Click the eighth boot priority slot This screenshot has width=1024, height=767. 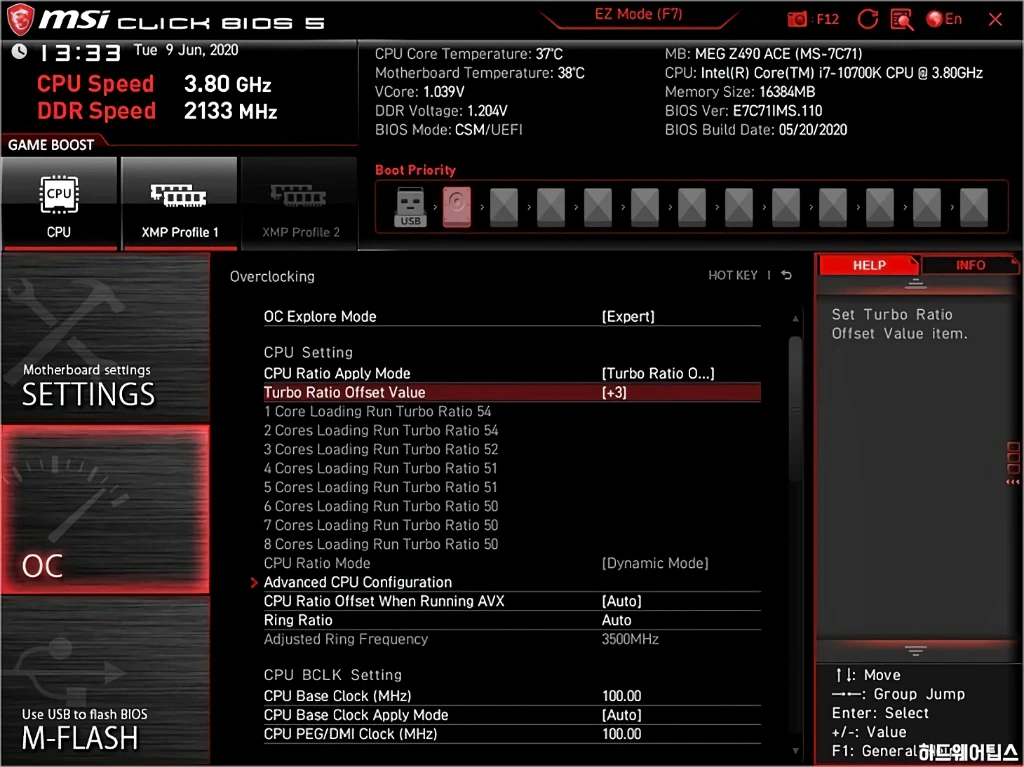click(x=739, y=206)
